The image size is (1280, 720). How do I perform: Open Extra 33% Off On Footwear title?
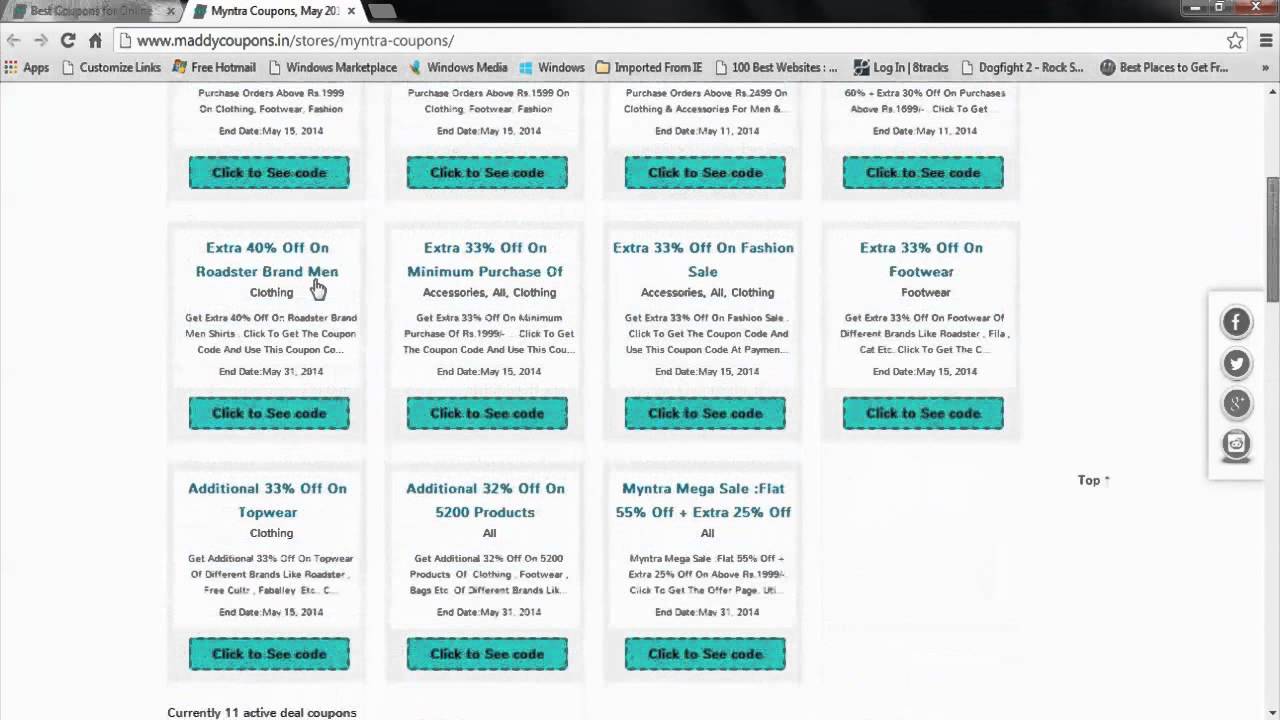(921, 259)
